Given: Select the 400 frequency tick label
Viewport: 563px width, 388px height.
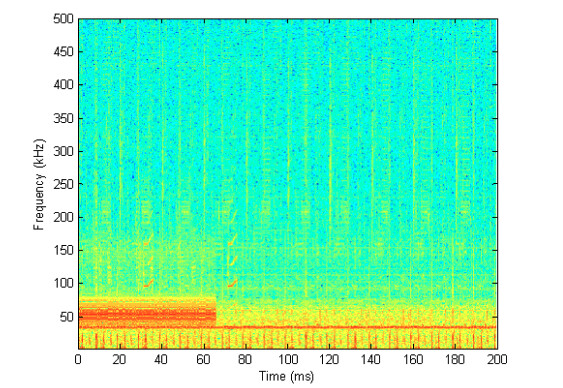Looking at the screenshot, I should pos(63,85).
